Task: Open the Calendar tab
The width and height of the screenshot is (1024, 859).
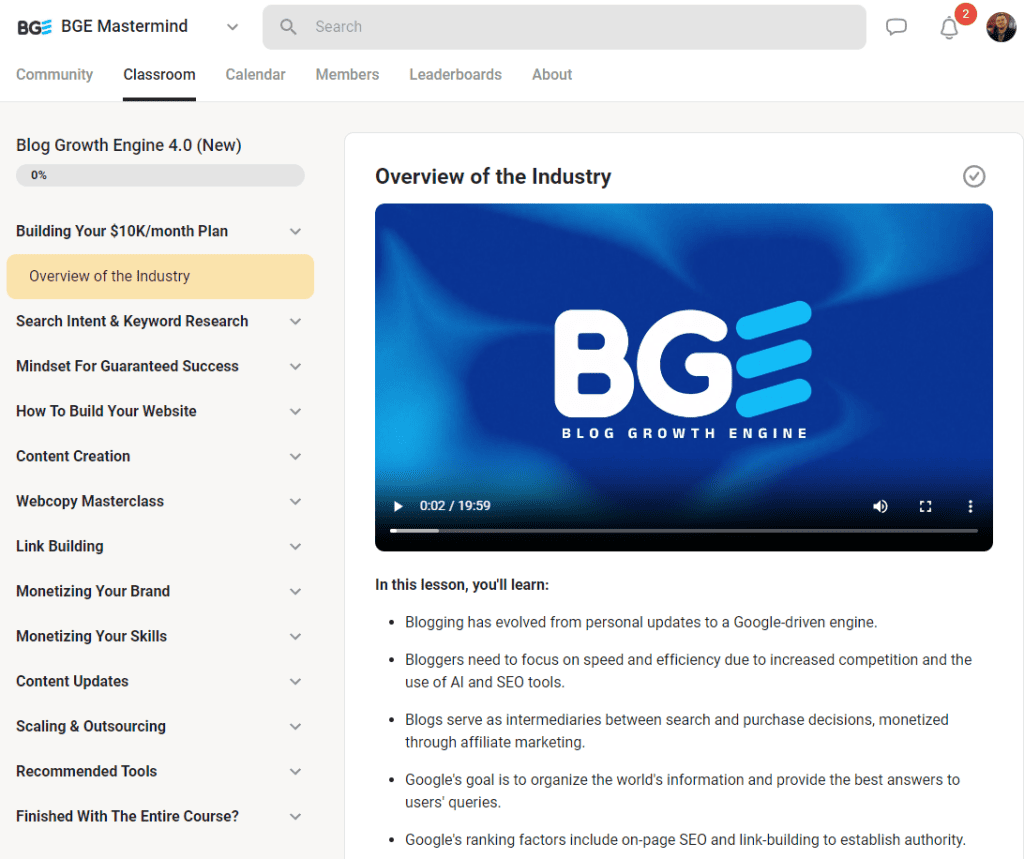Action: (x=255, y=74)
